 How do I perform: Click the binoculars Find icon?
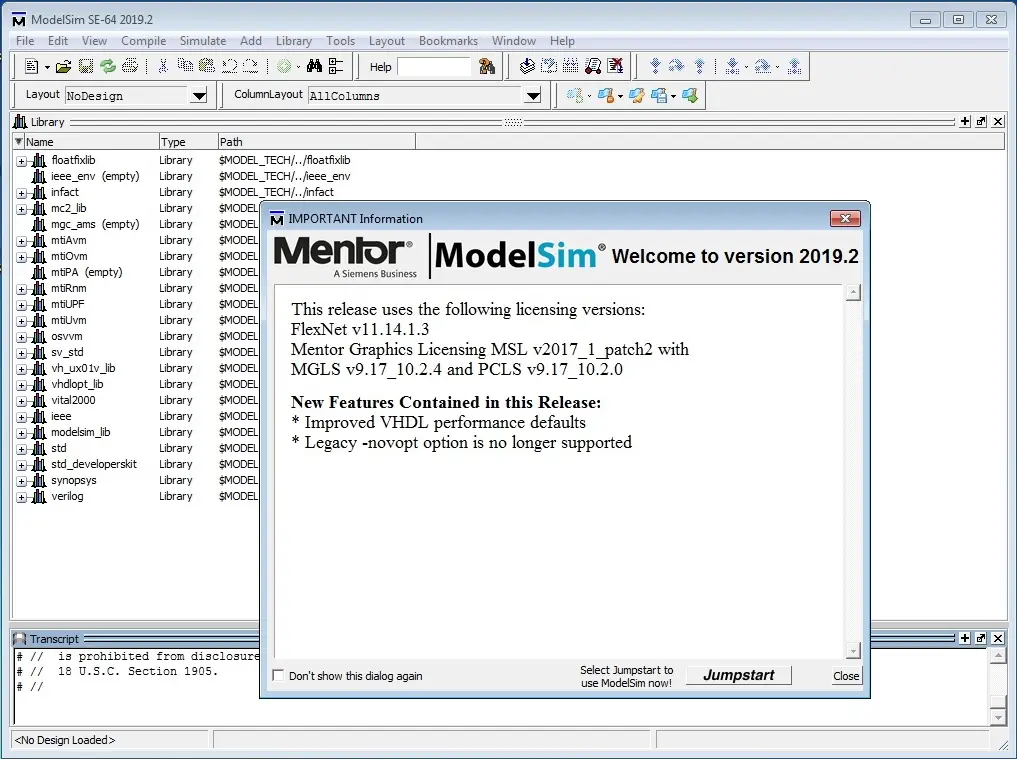point(315,66)
